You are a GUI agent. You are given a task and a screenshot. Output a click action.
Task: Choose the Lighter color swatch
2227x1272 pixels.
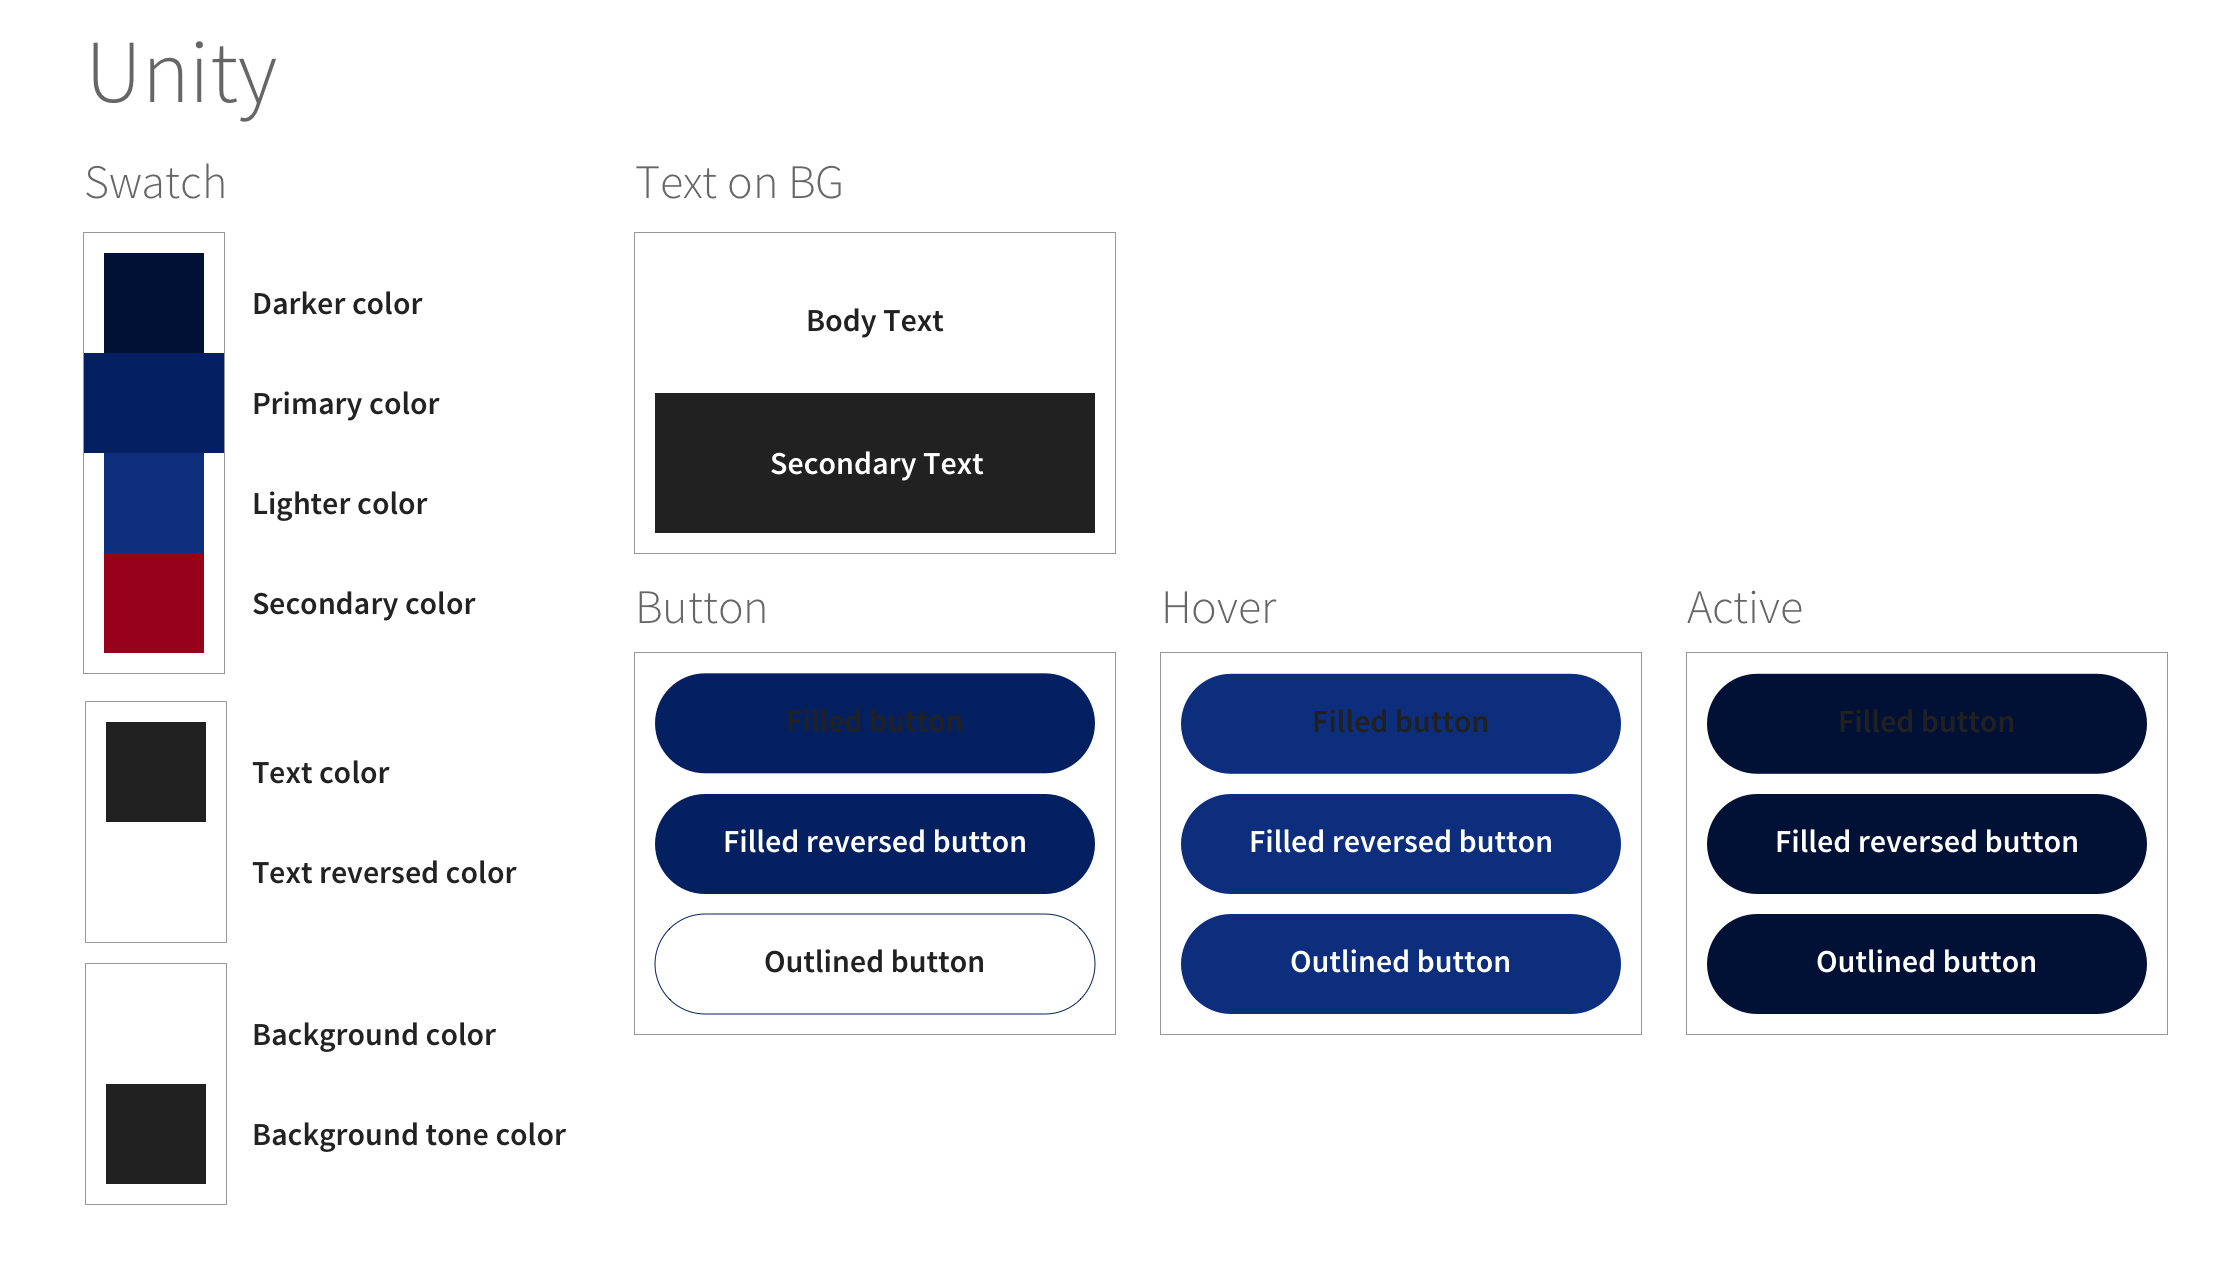[154, 503]
